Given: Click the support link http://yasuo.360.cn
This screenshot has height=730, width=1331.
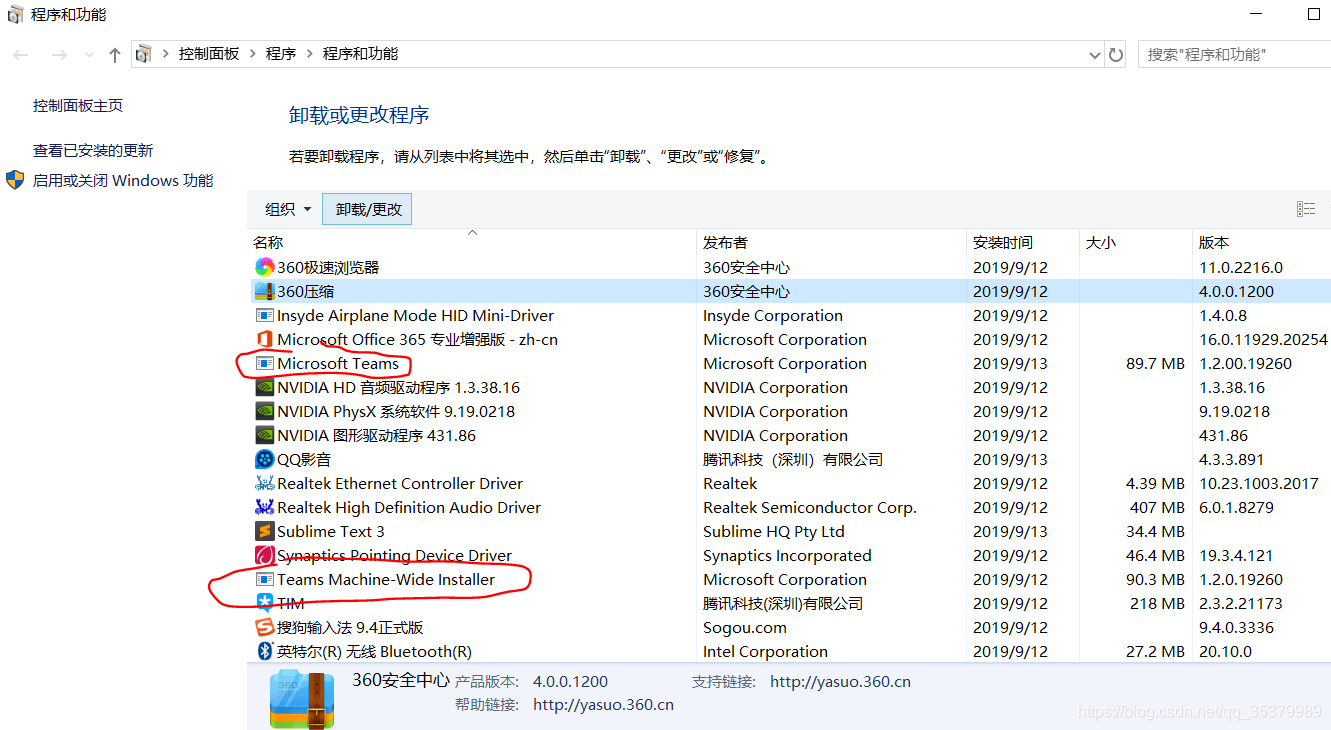Looking at the screenshot, I should pos(840,682).
